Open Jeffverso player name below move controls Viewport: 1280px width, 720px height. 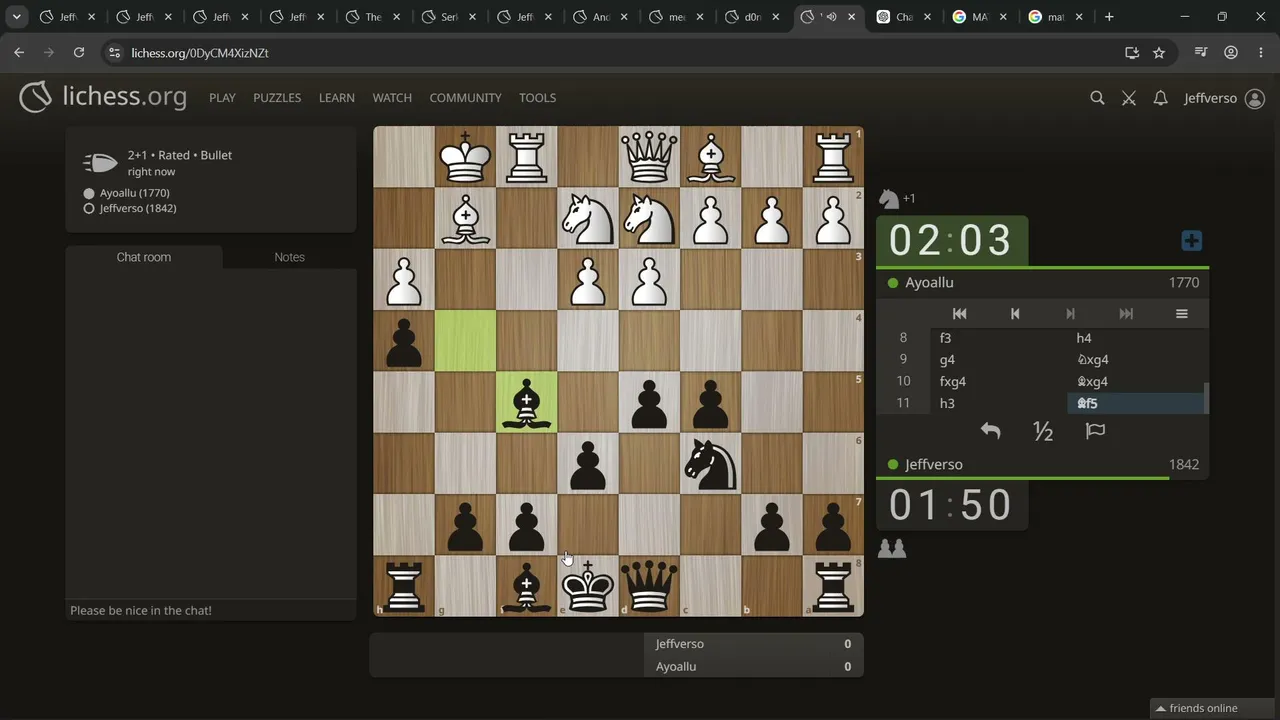(934, 465)
